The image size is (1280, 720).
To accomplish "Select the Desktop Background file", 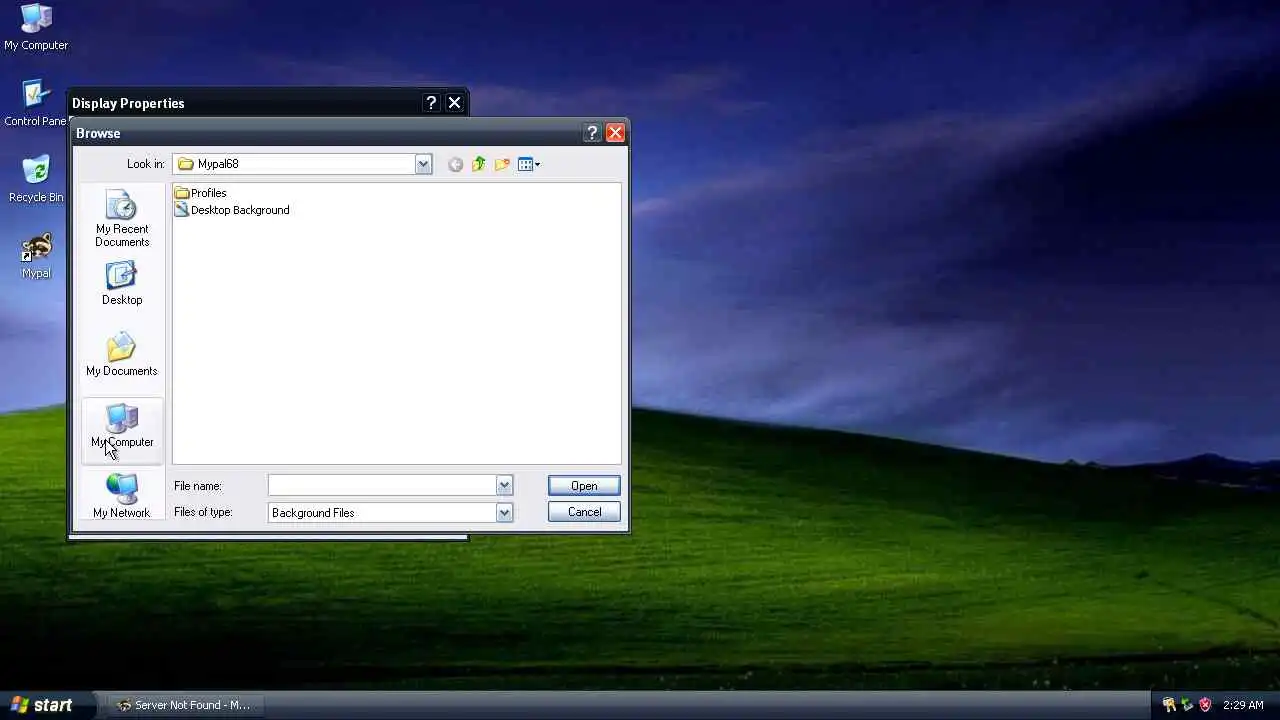I will pyautogui.click(x=232, y=210).
